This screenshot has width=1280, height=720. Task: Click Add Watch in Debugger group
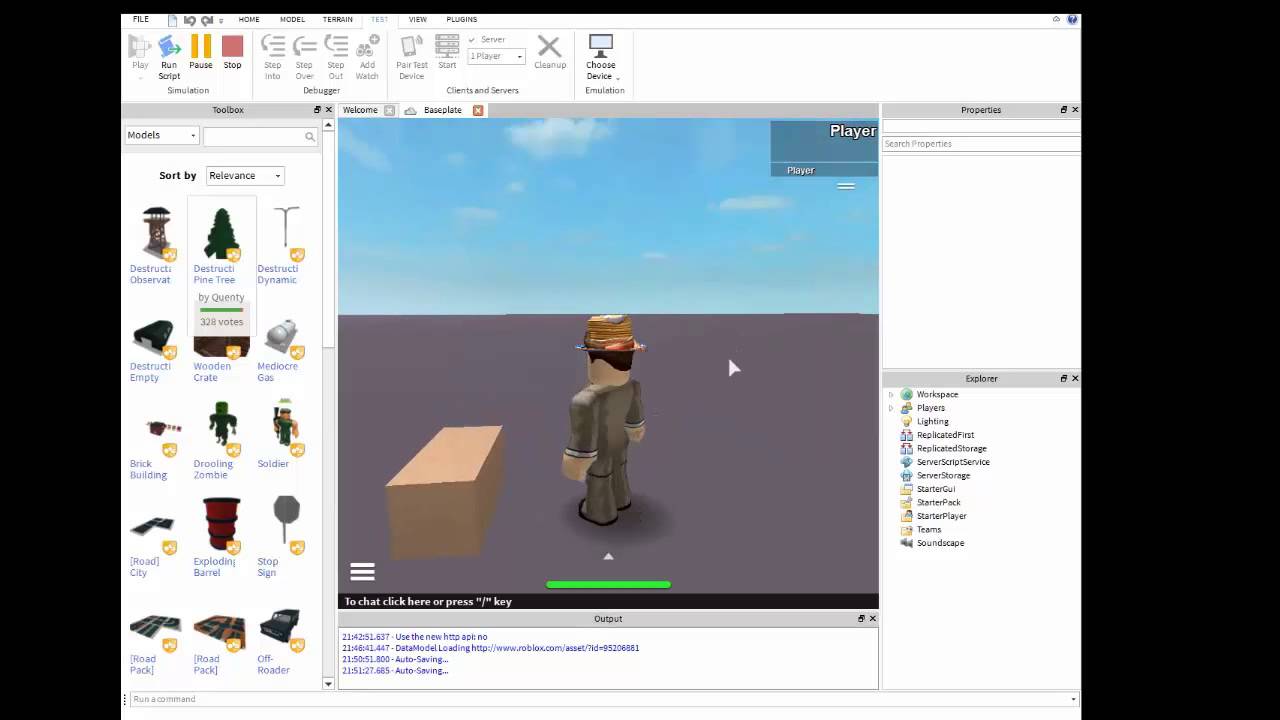367,56
